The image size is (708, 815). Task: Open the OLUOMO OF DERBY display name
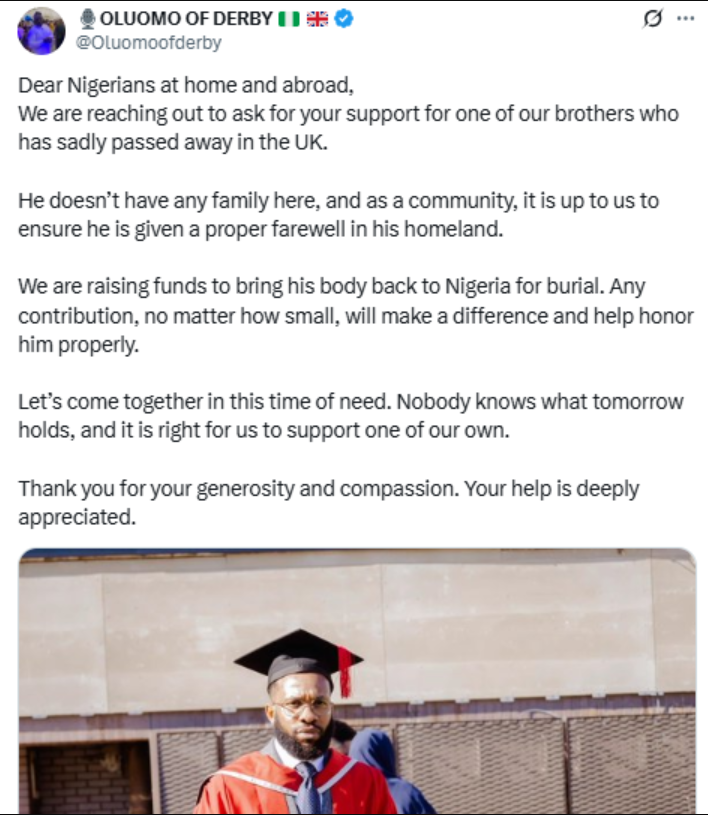pos(186,19)
